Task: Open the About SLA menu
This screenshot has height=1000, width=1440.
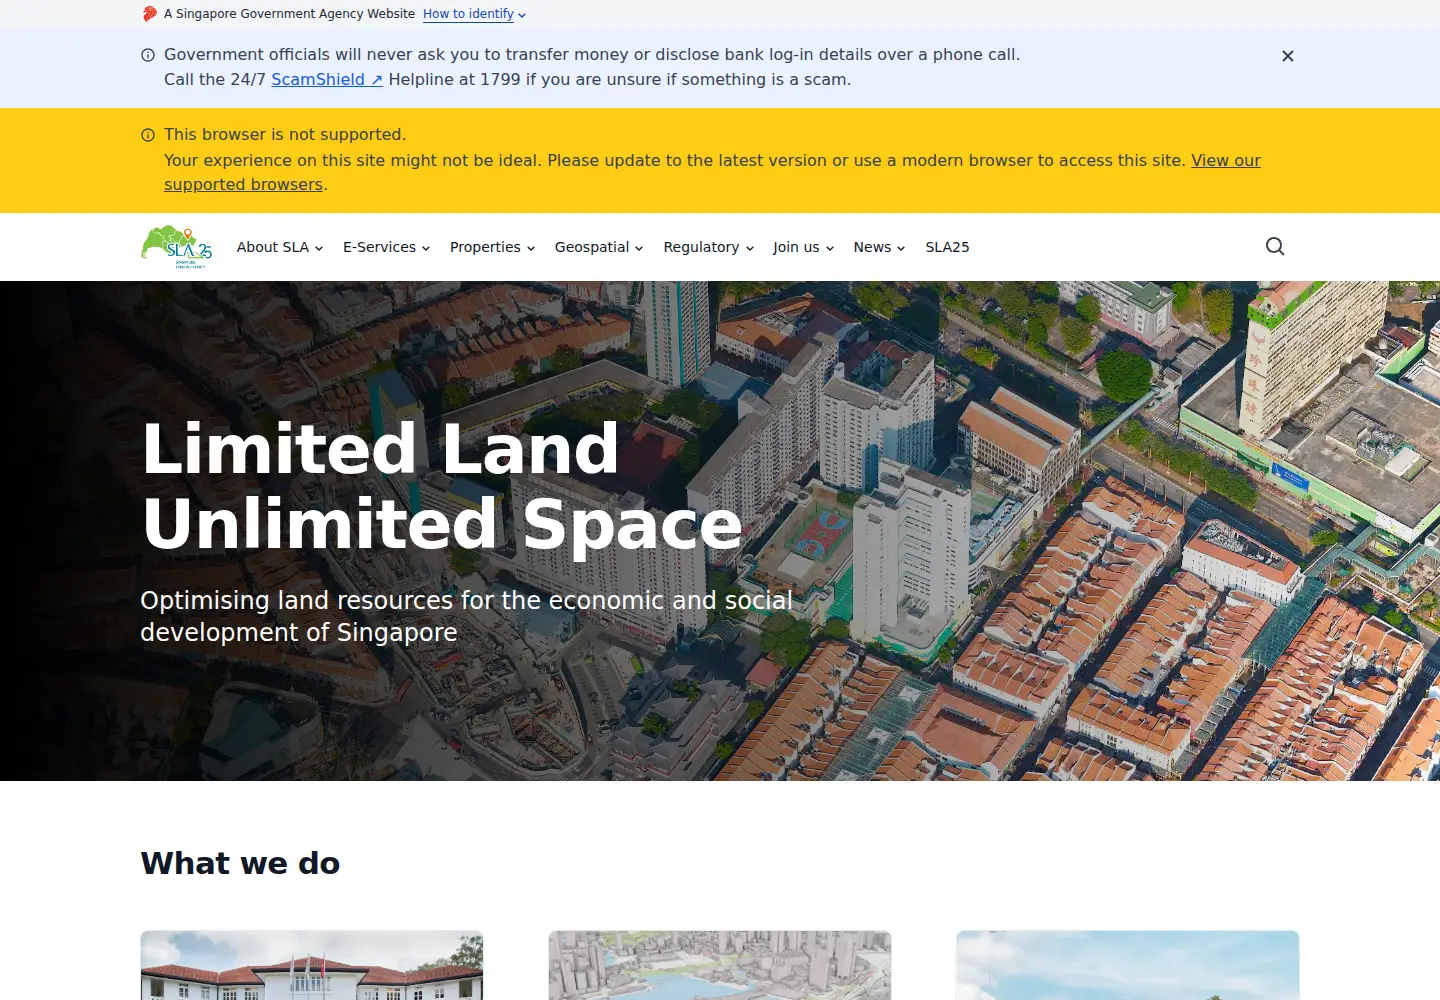Action: (280, 247)
